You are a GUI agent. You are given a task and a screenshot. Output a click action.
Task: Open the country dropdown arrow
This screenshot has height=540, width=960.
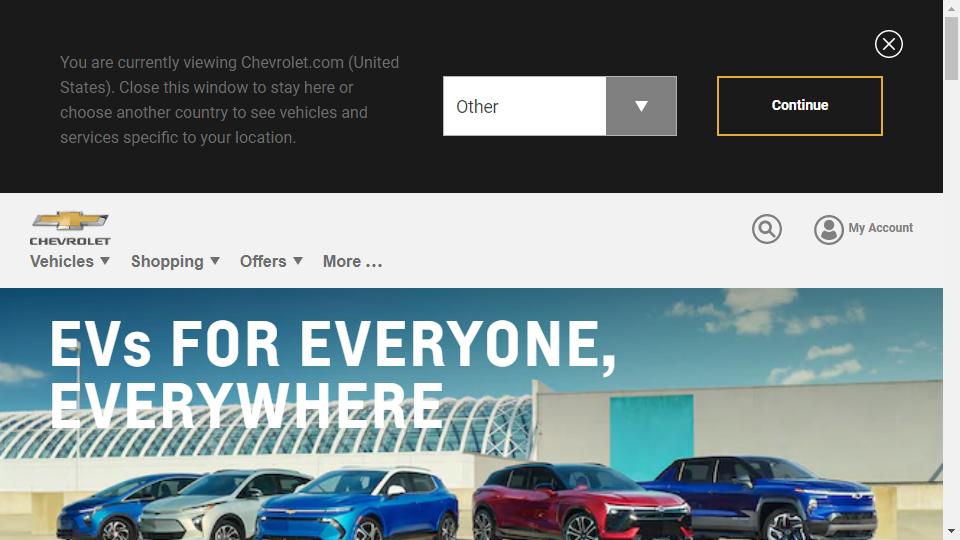click(x=641, y=106)
